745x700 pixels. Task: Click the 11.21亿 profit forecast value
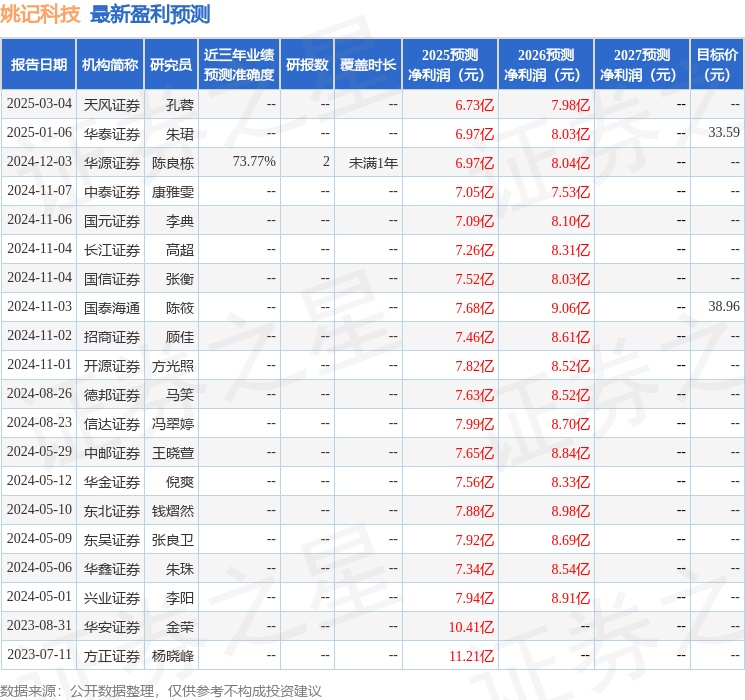pos(472,656)
